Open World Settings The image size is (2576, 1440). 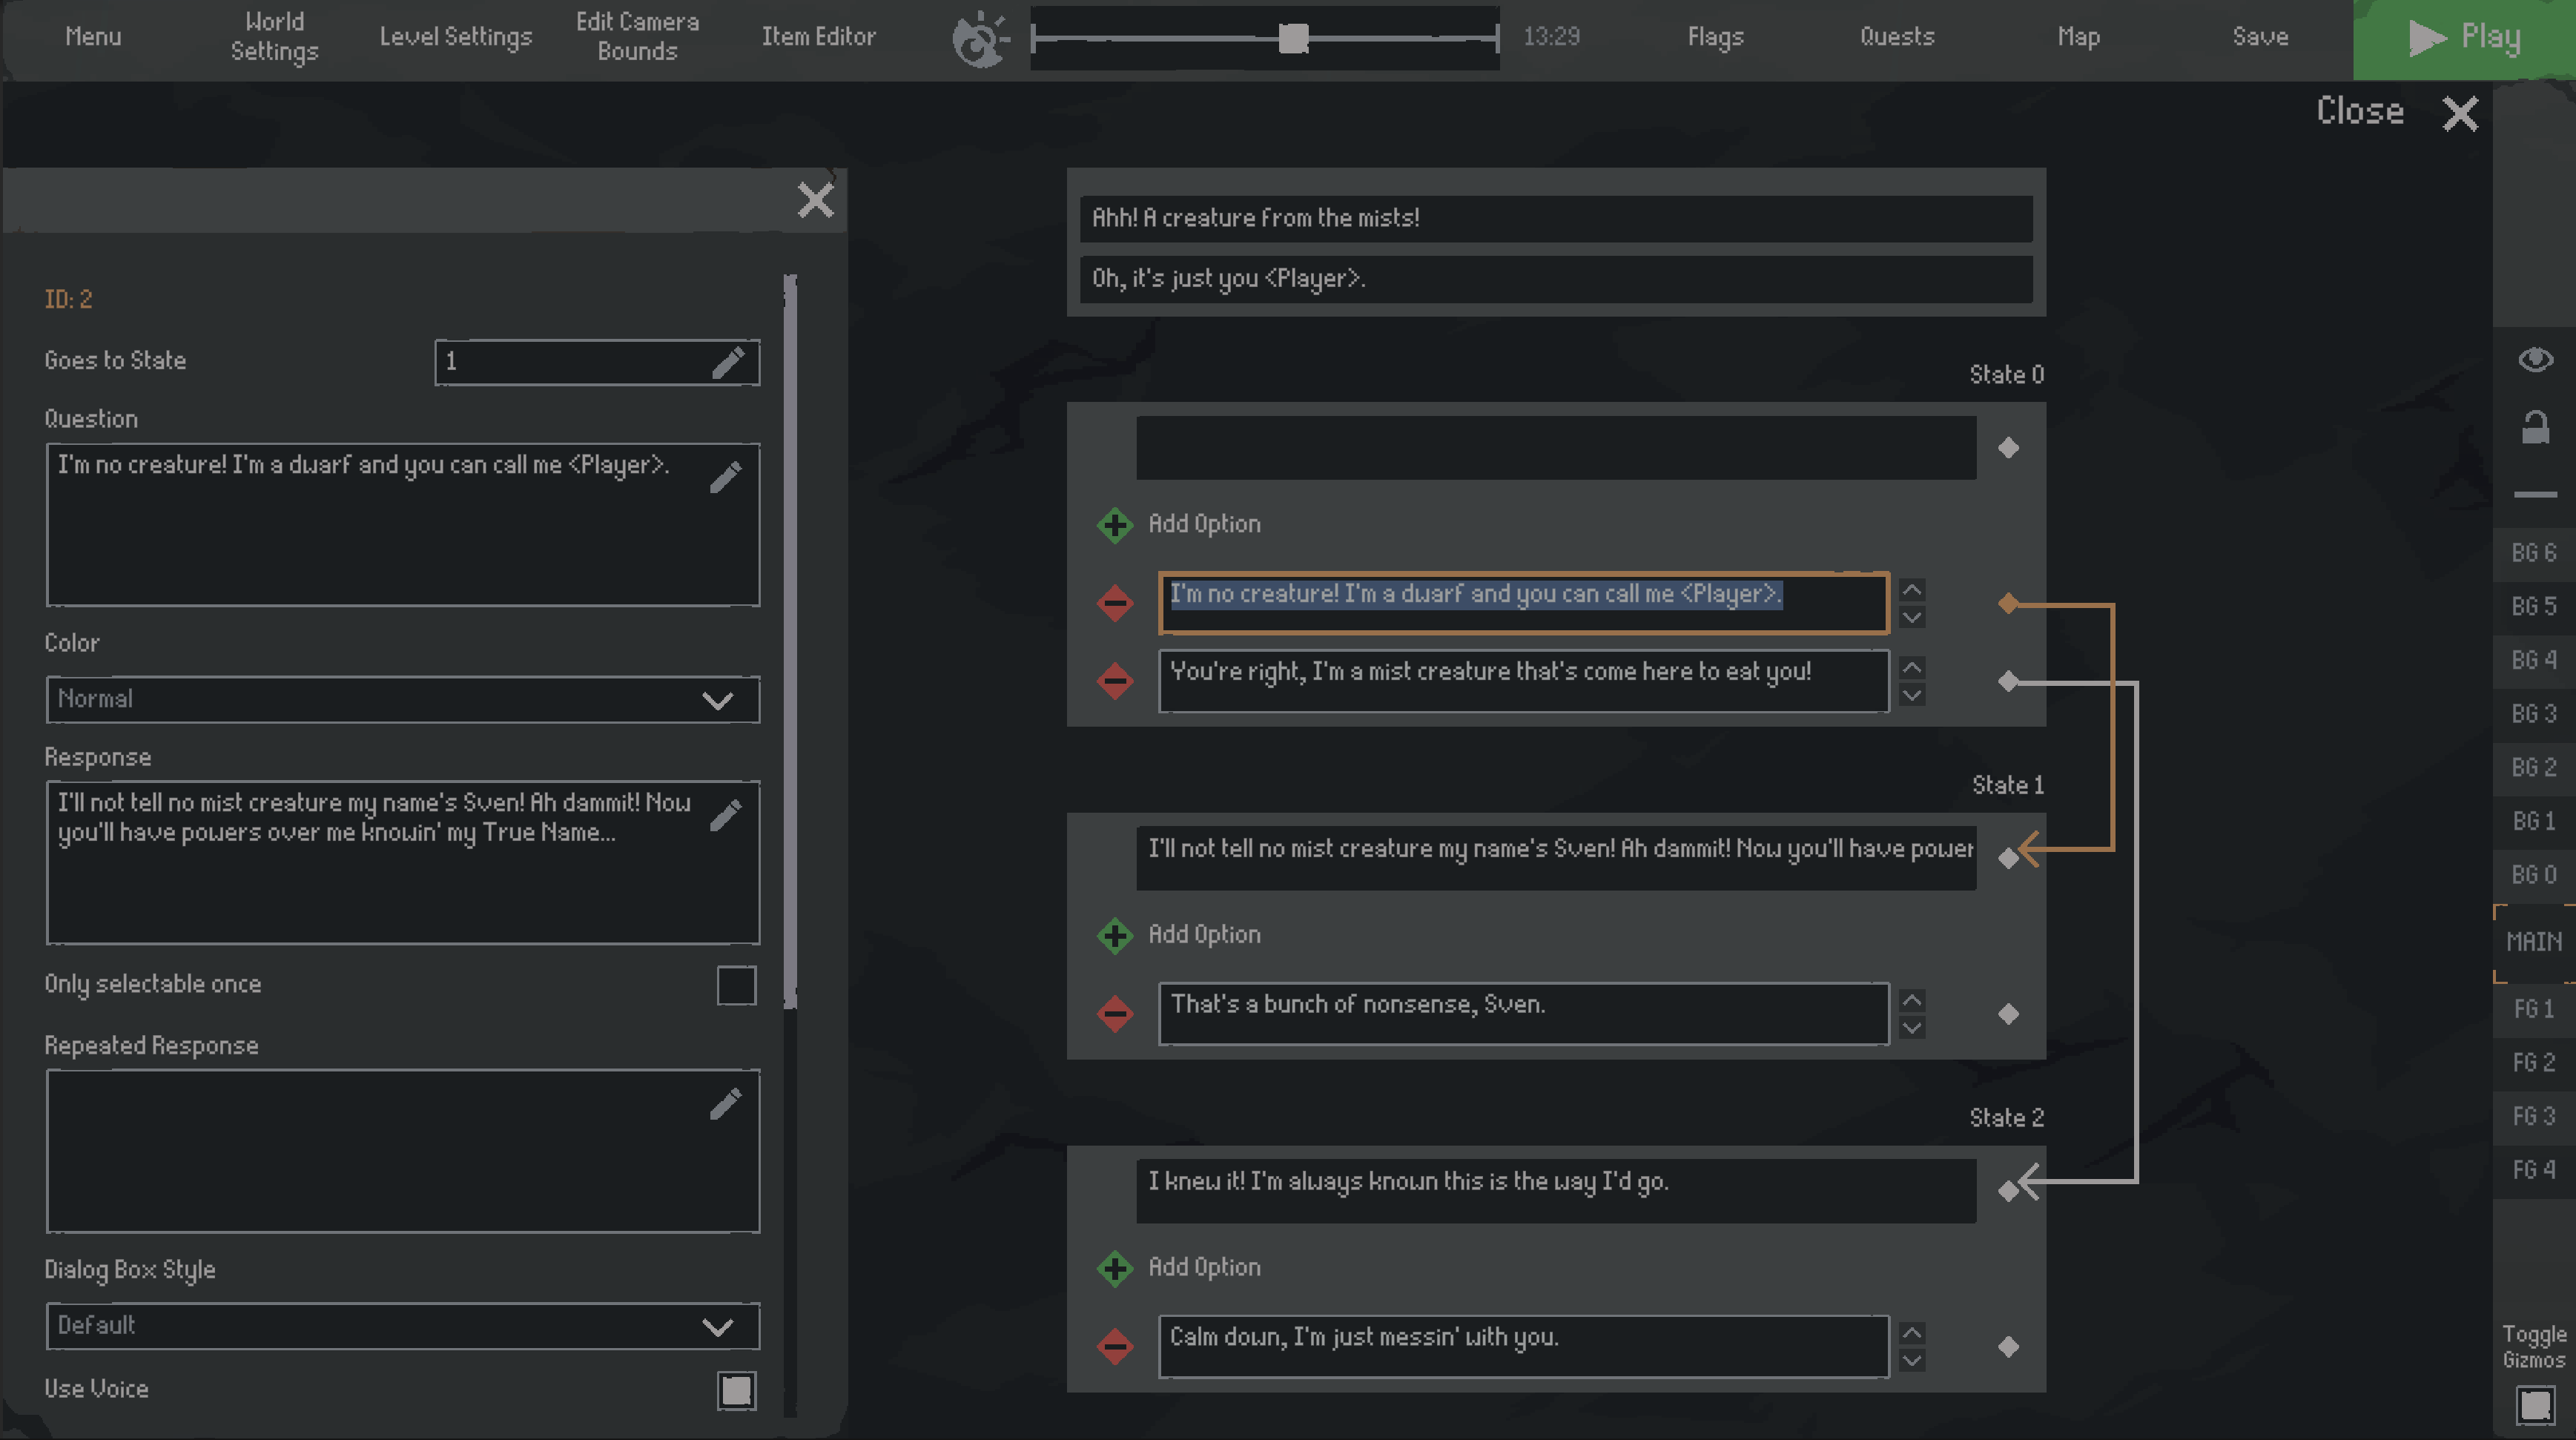[x=274, y=37]
